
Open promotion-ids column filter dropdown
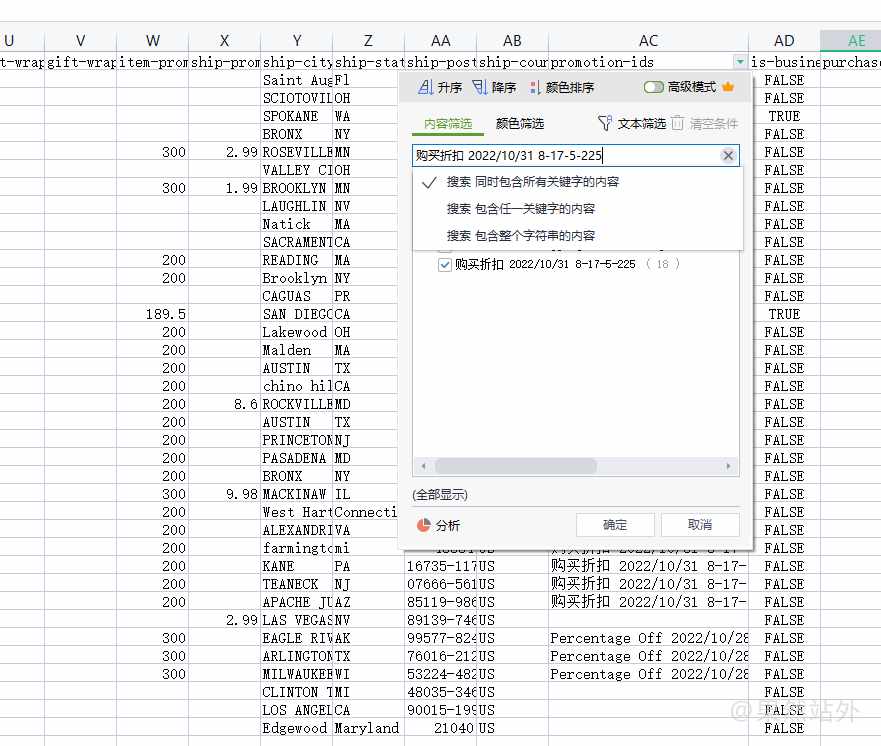pos(740,62)
